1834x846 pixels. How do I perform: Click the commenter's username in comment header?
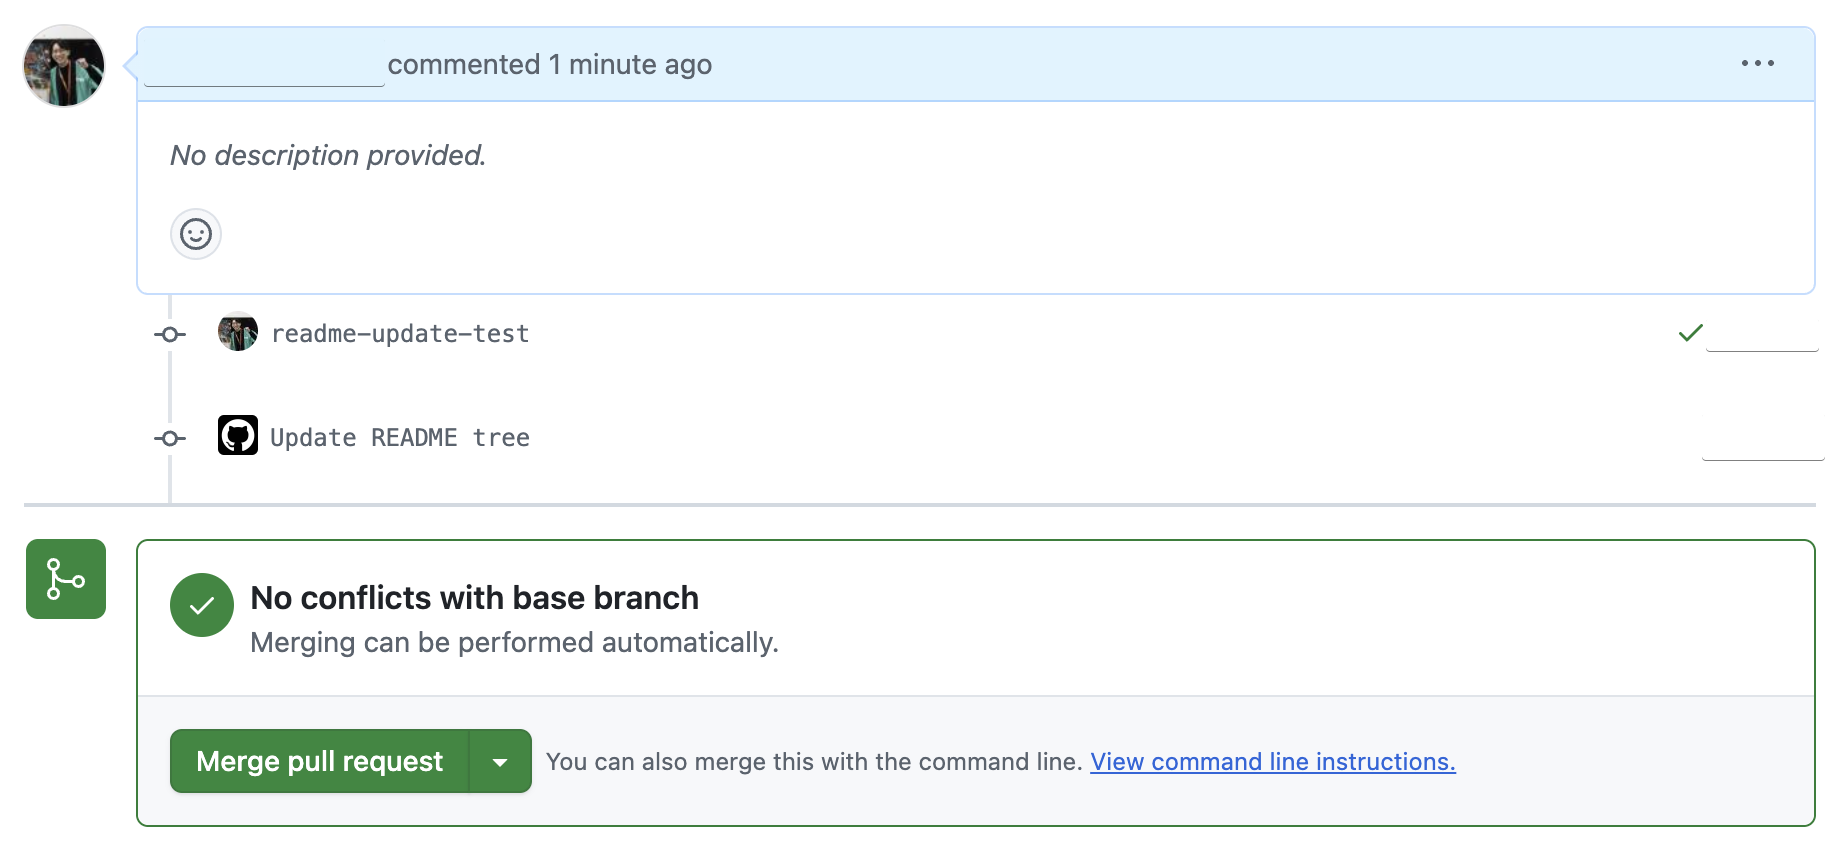(264, 66)
